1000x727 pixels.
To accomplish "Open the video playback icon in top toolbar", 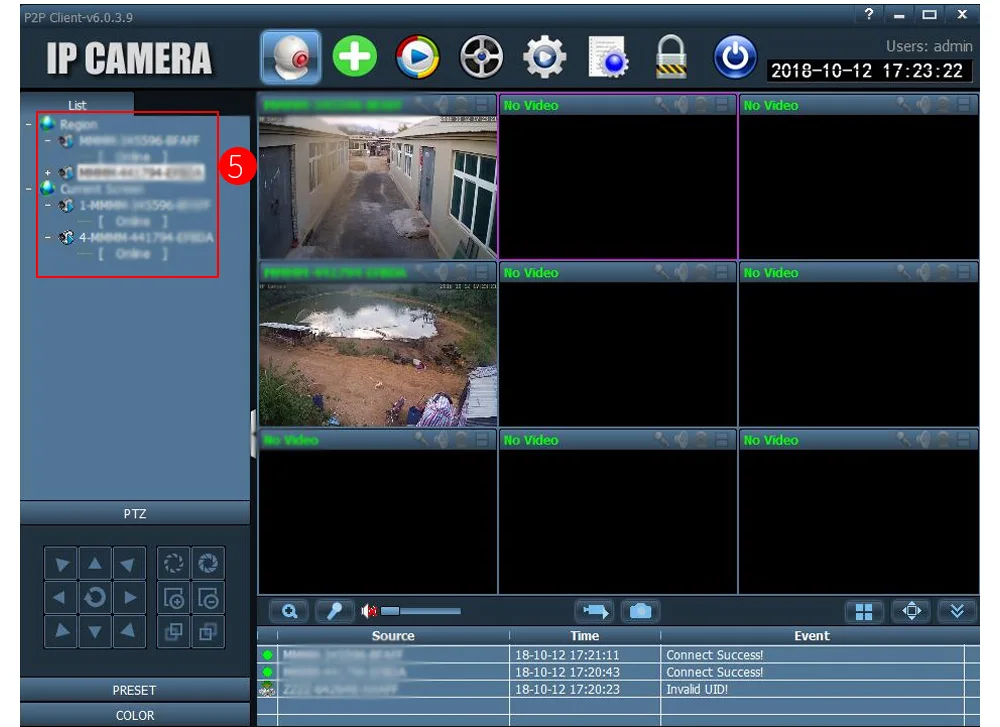I will [417, 58].
